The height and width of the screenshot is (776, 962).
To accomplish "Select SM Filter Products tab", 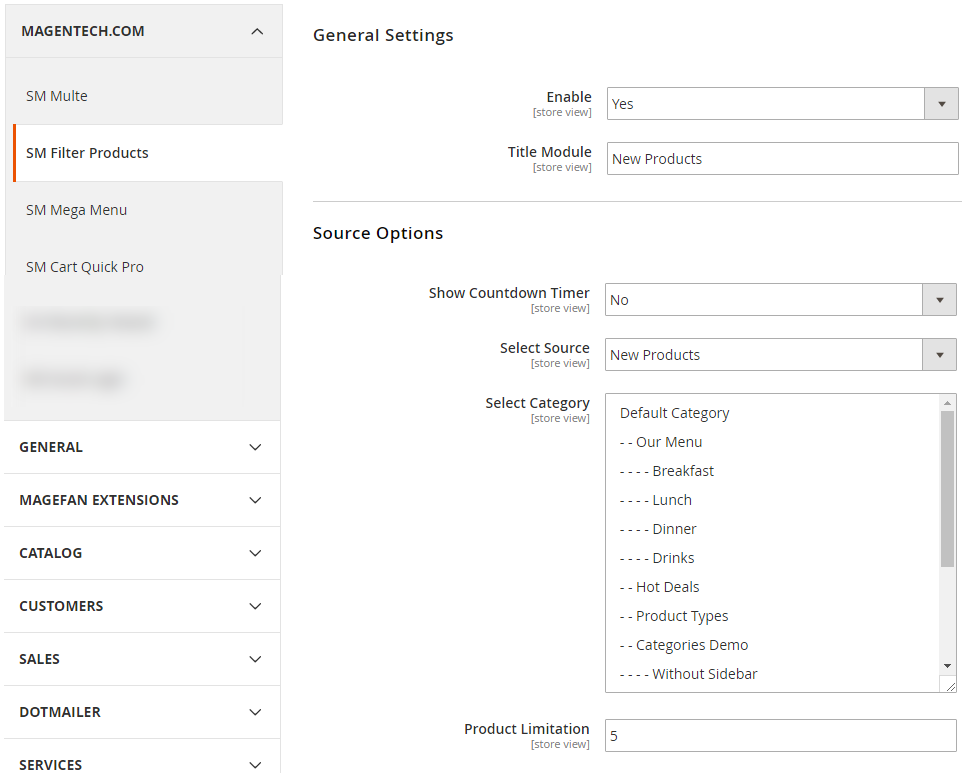I will pyautogui.click(x=87, y=153).
